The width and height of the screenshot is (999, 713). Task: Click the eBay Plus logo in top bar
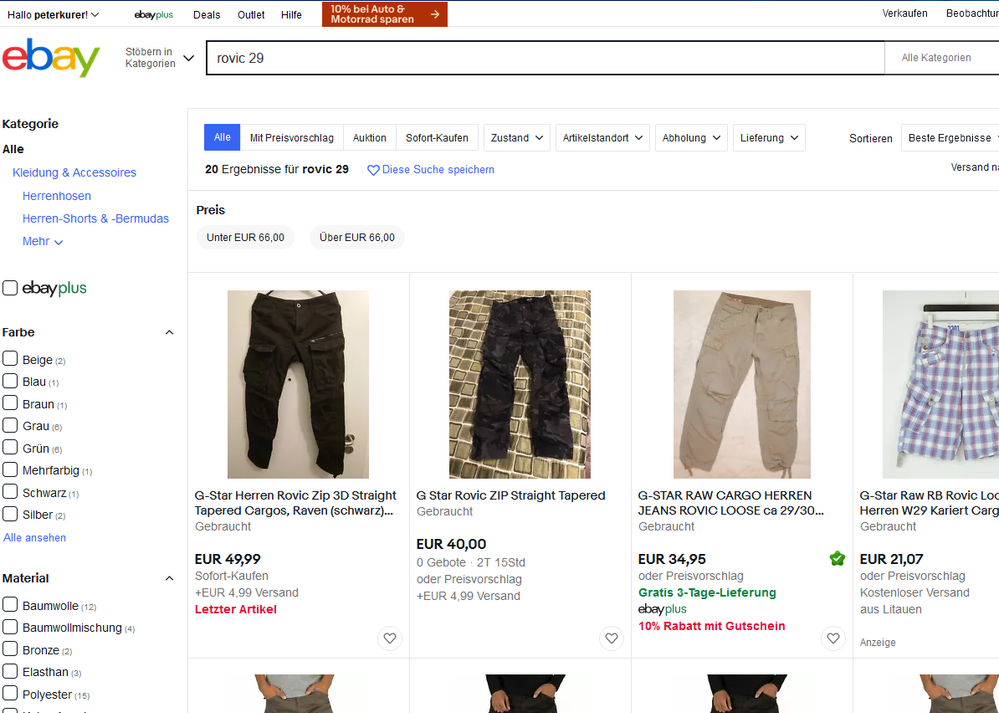153,15
